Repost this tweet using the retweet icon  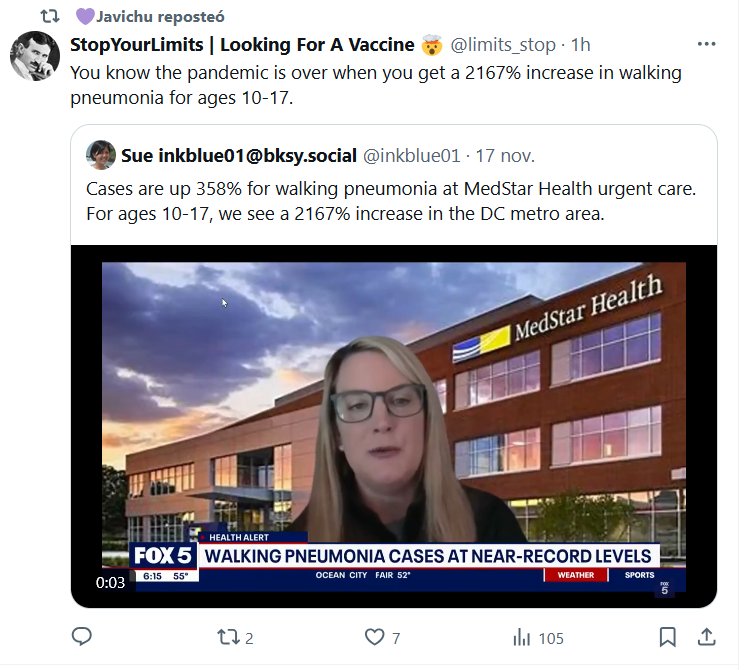tap(228, 637)
